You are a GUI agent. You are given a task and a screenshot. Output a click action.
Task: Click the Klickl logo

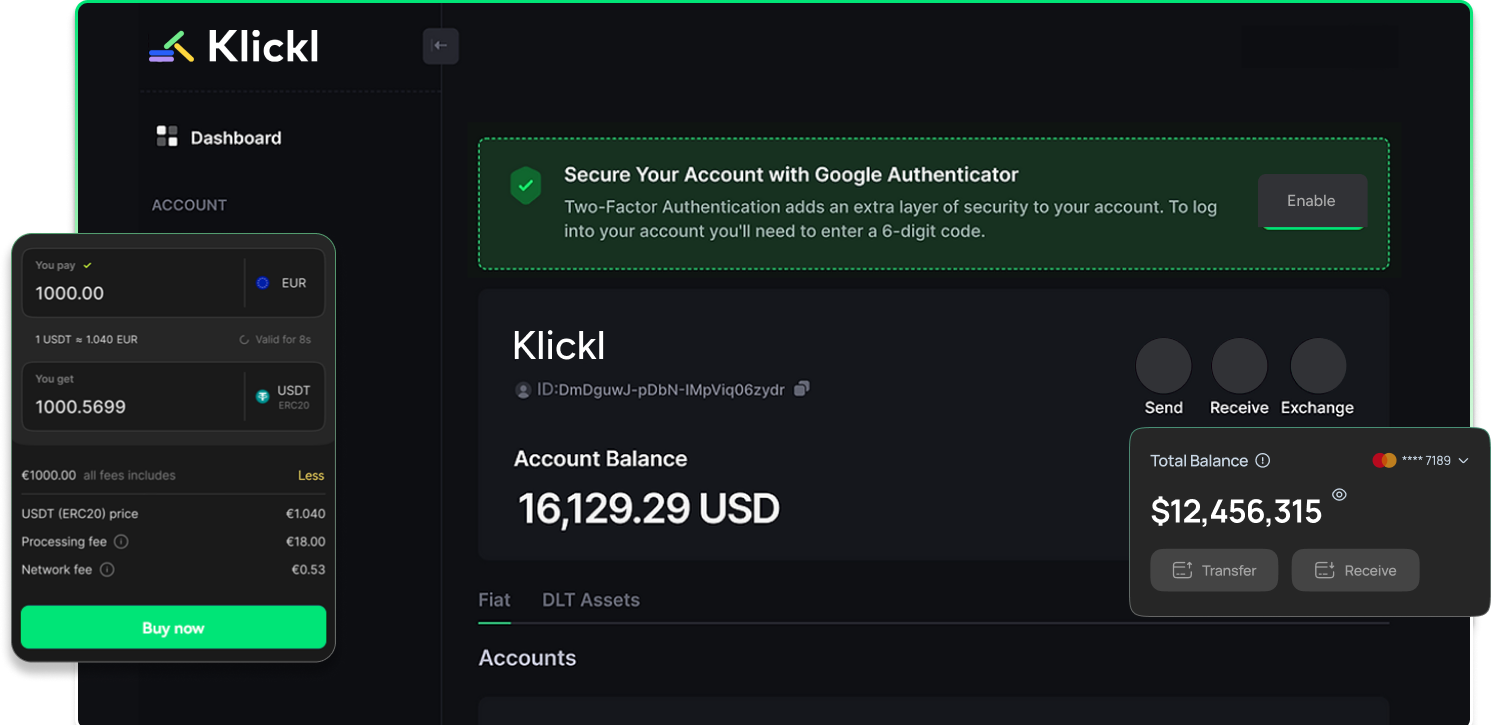tap(234, 46)
